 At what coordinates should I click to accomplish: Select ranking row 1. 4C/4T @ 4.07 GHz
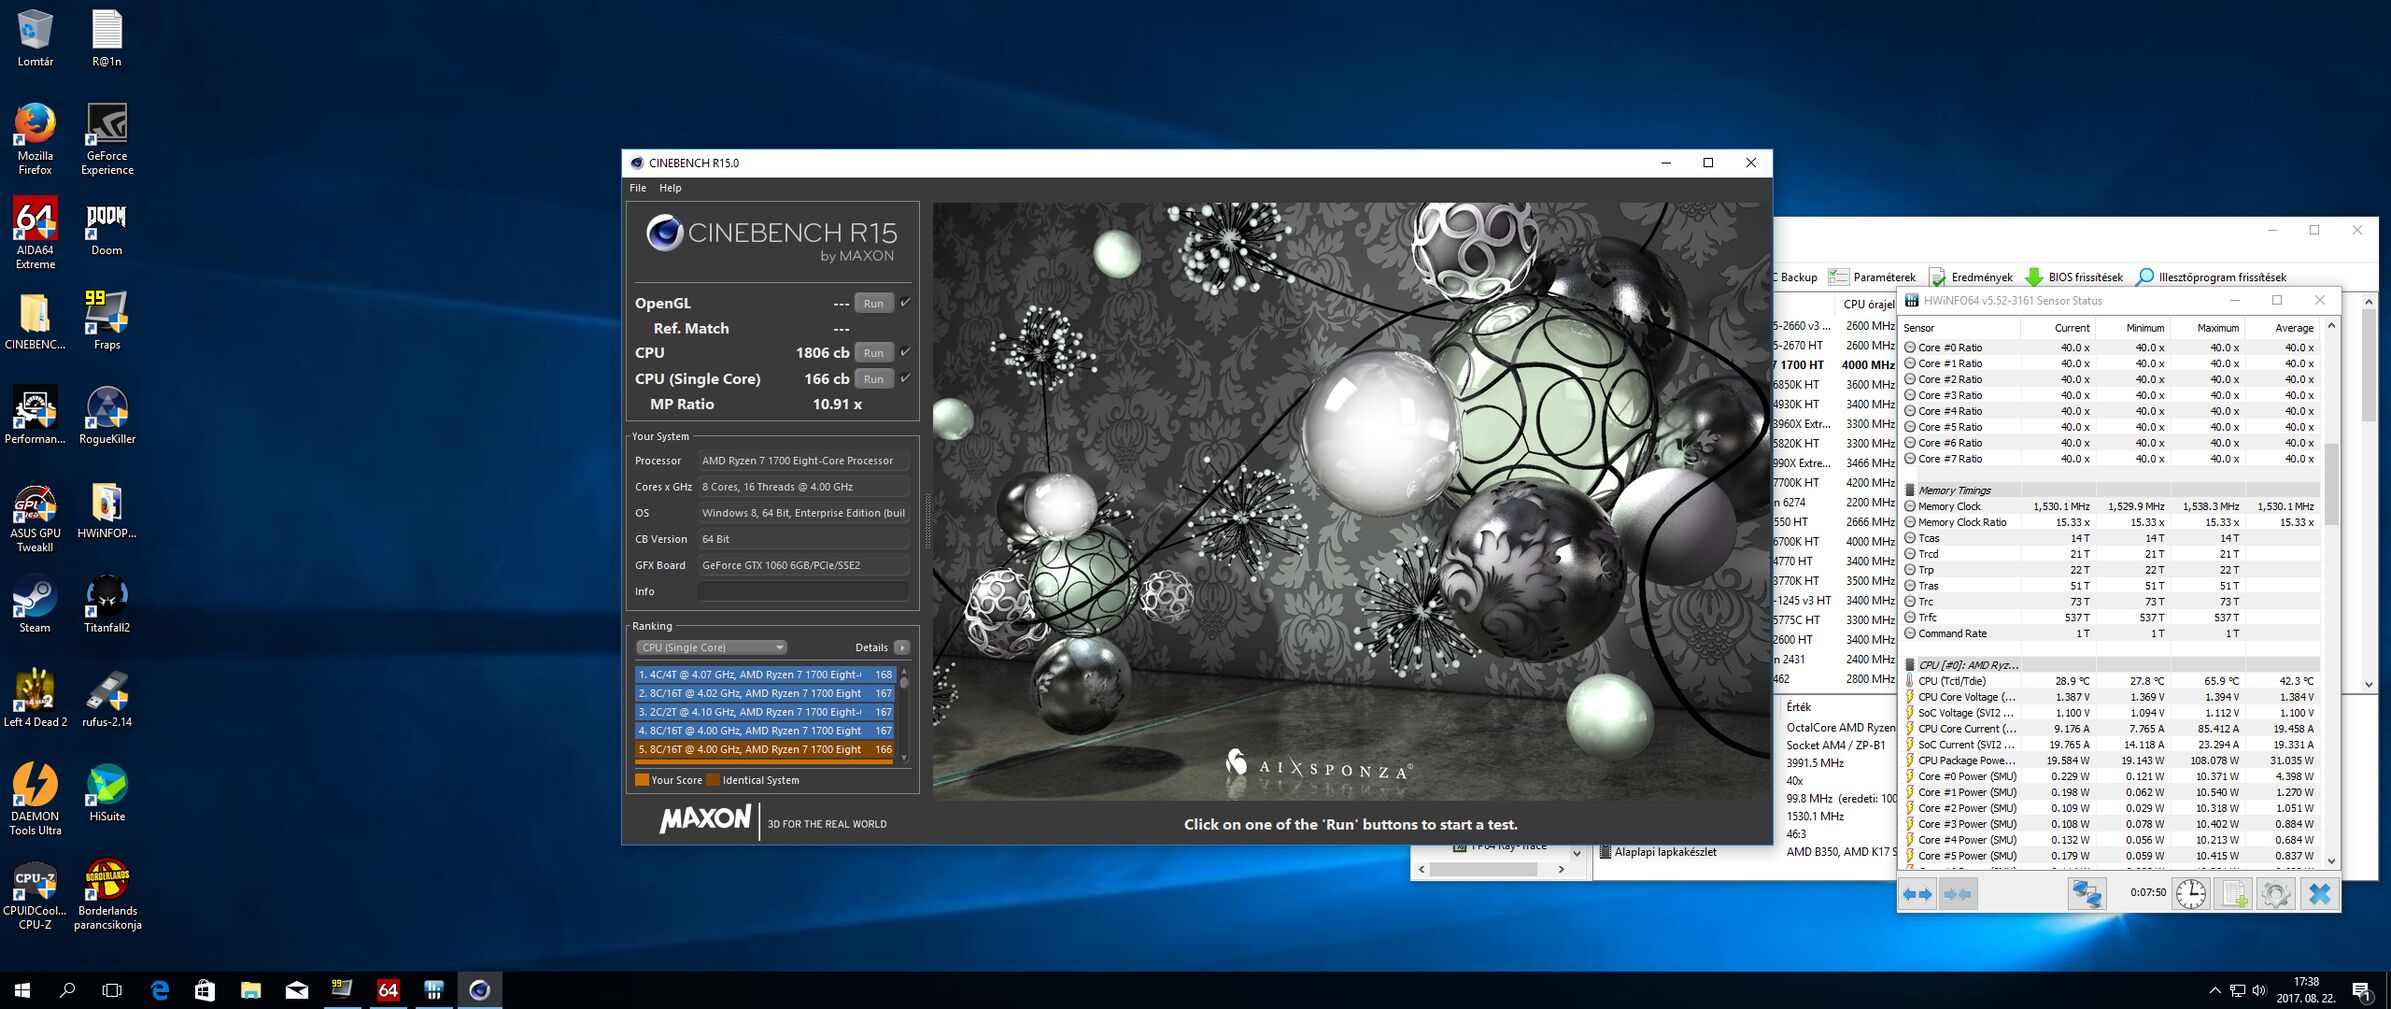click(765, 675)
